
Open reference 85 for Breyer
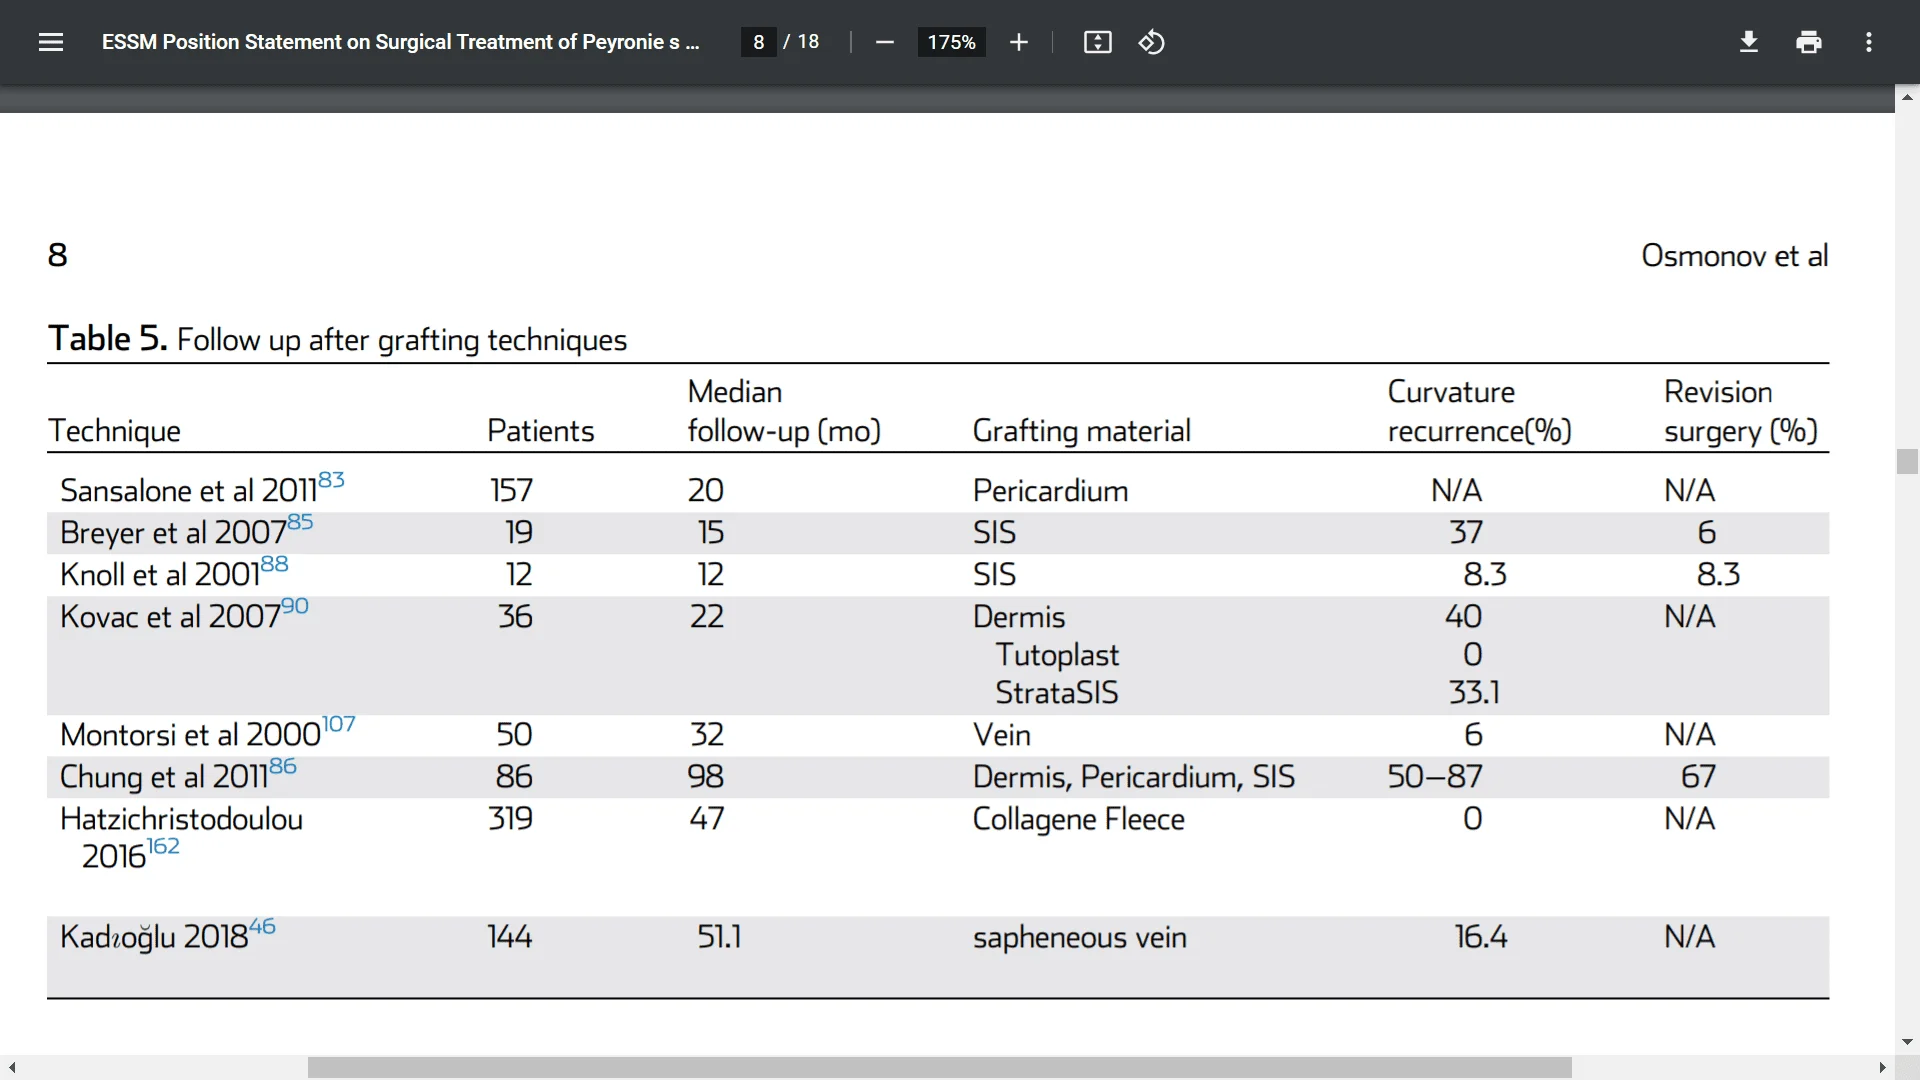[300, 522]
